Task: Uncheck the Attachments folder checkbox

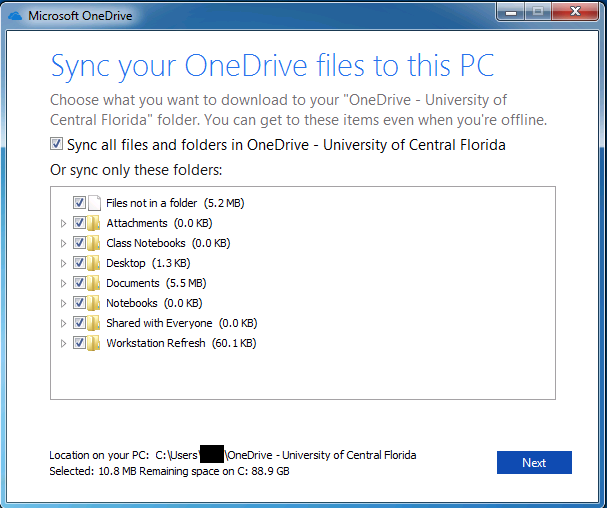Action: click(x=79, y=223)
